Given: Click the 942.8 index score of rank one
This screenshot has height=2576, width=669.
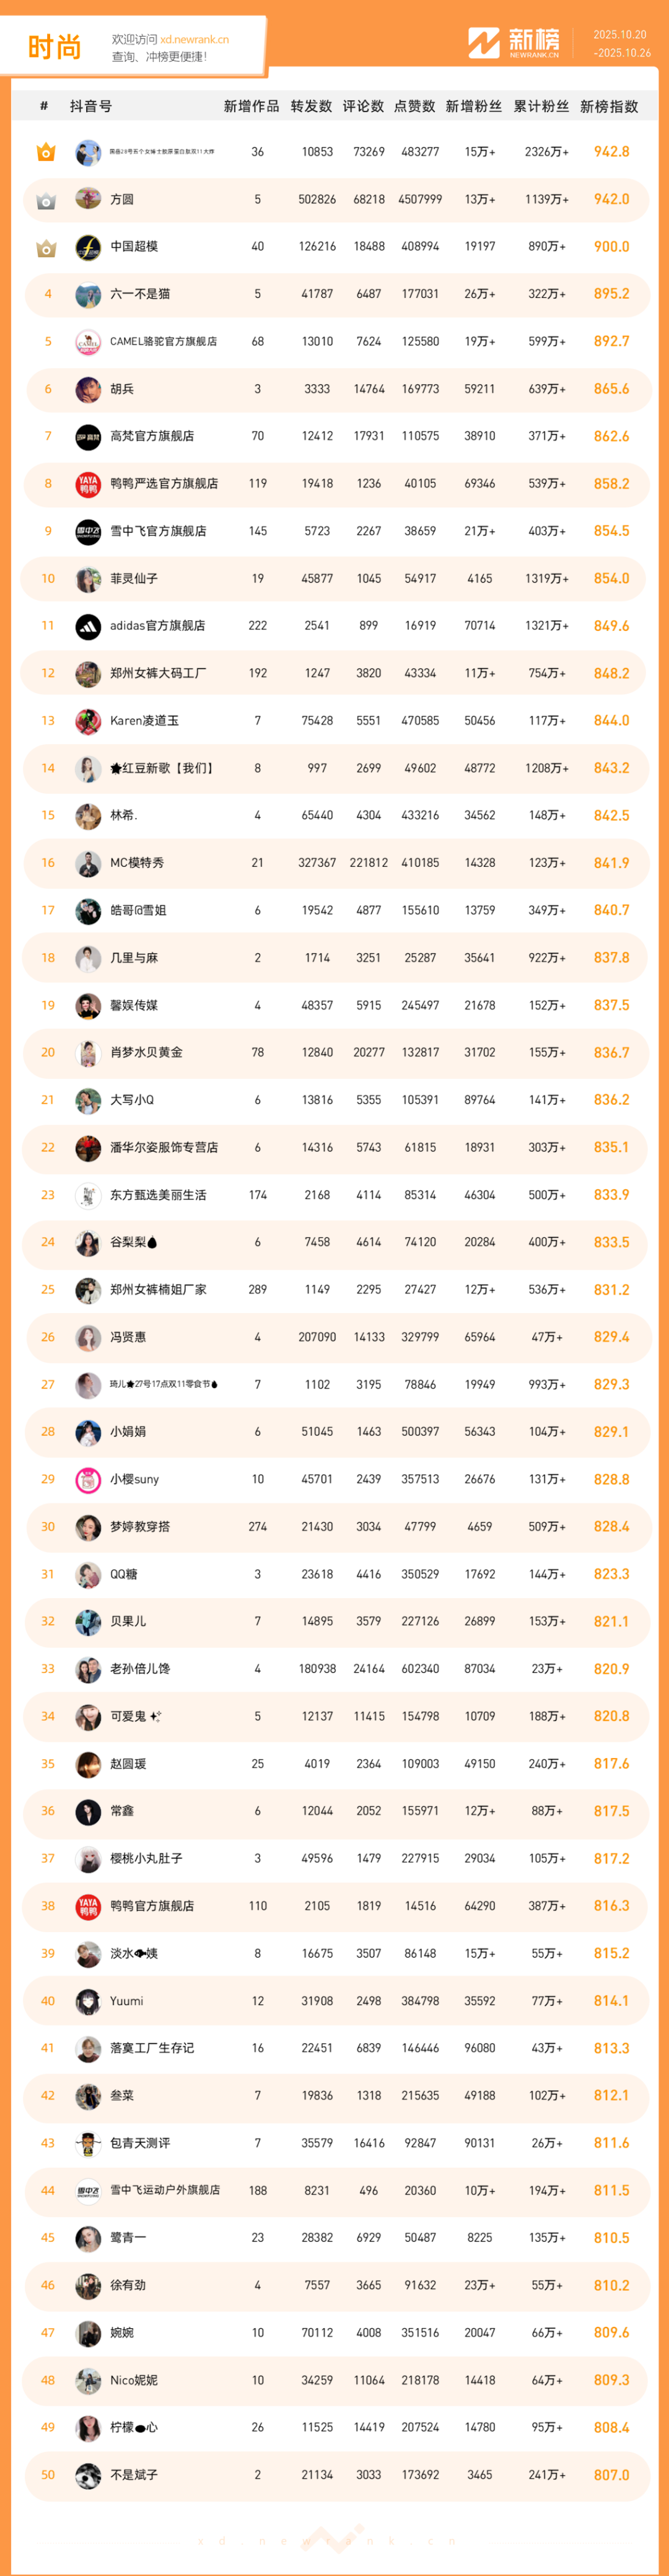Looking at the screenshot, I should tap(611, 152).
